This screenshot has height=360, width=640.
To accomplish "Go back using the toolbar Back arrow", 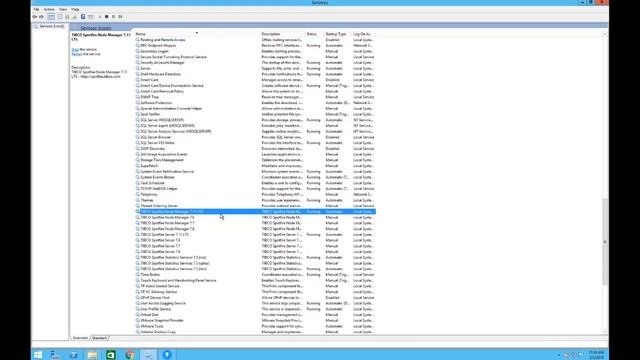I will pos(35,17).
